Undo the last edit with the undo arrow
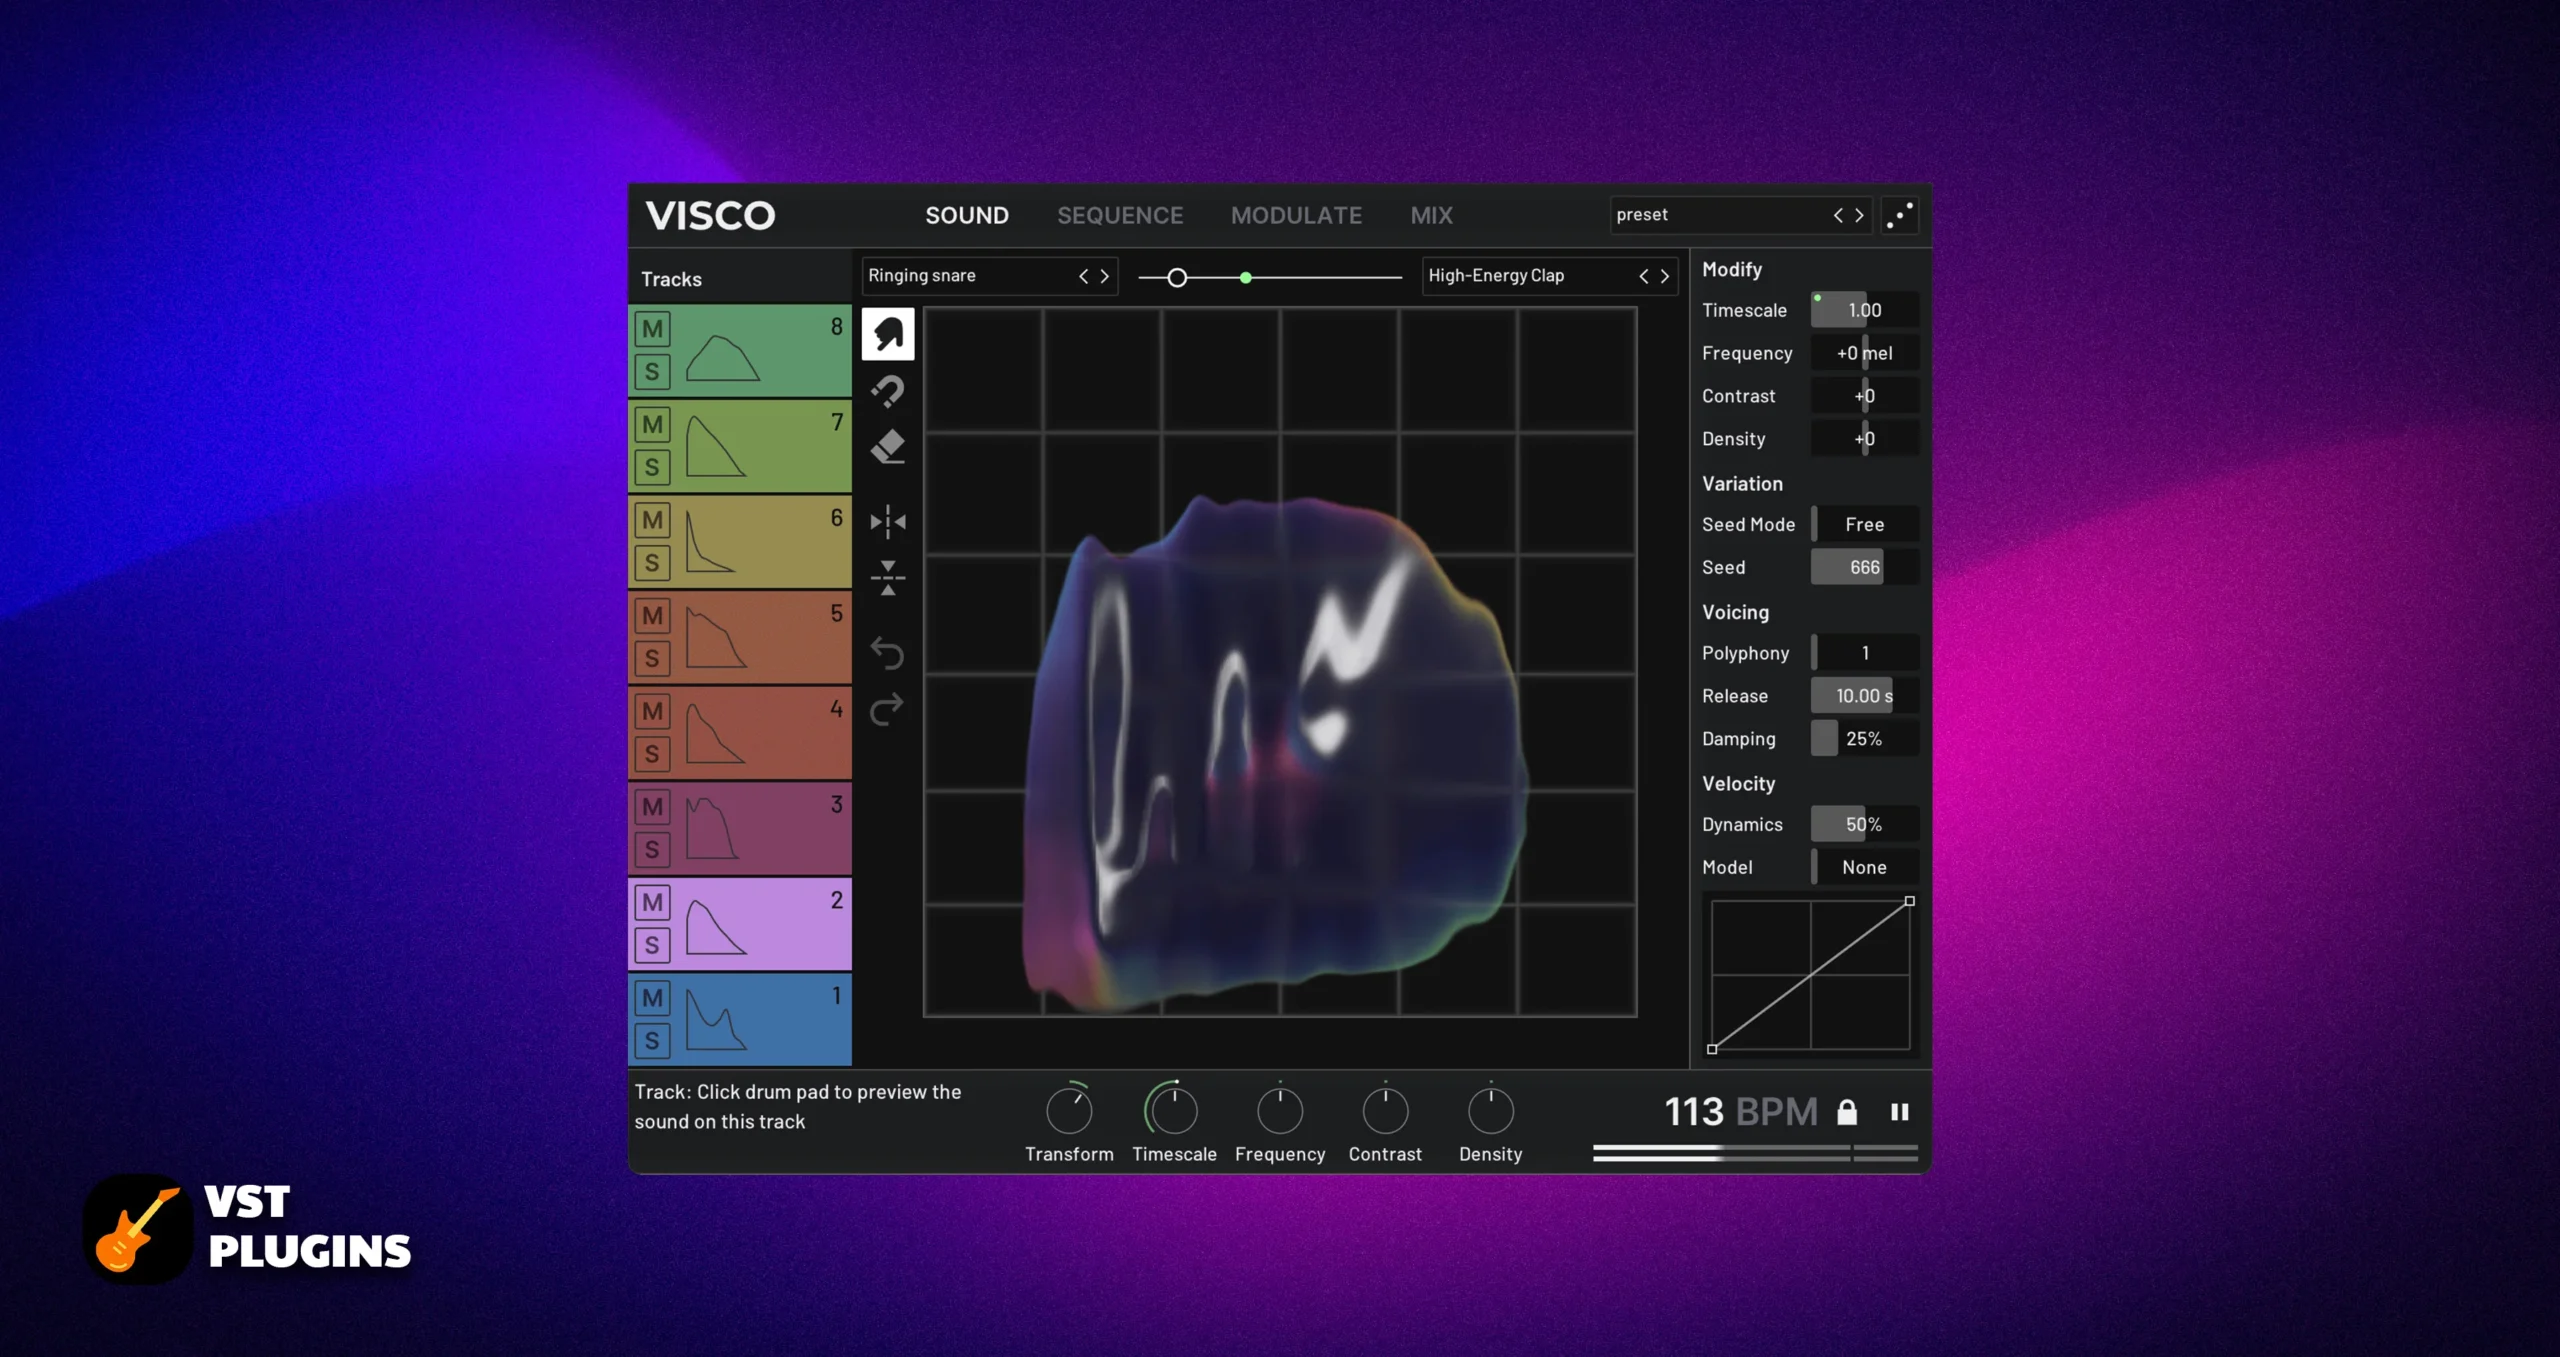This screenshot has width=2560, height=1357. (x=887, y=653)
